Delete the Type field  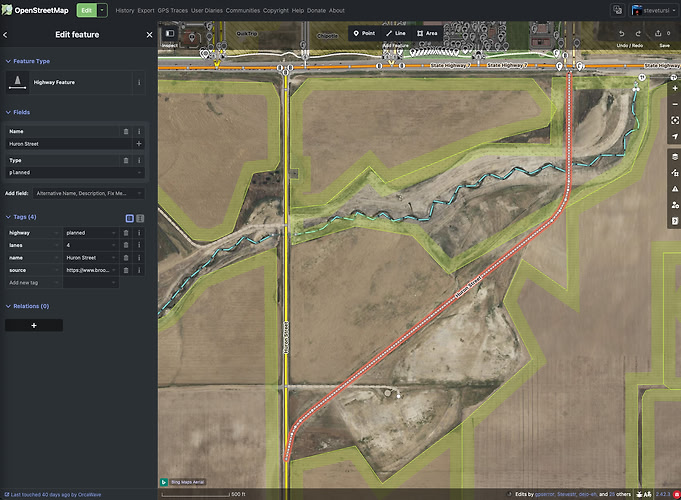point(126,160)
